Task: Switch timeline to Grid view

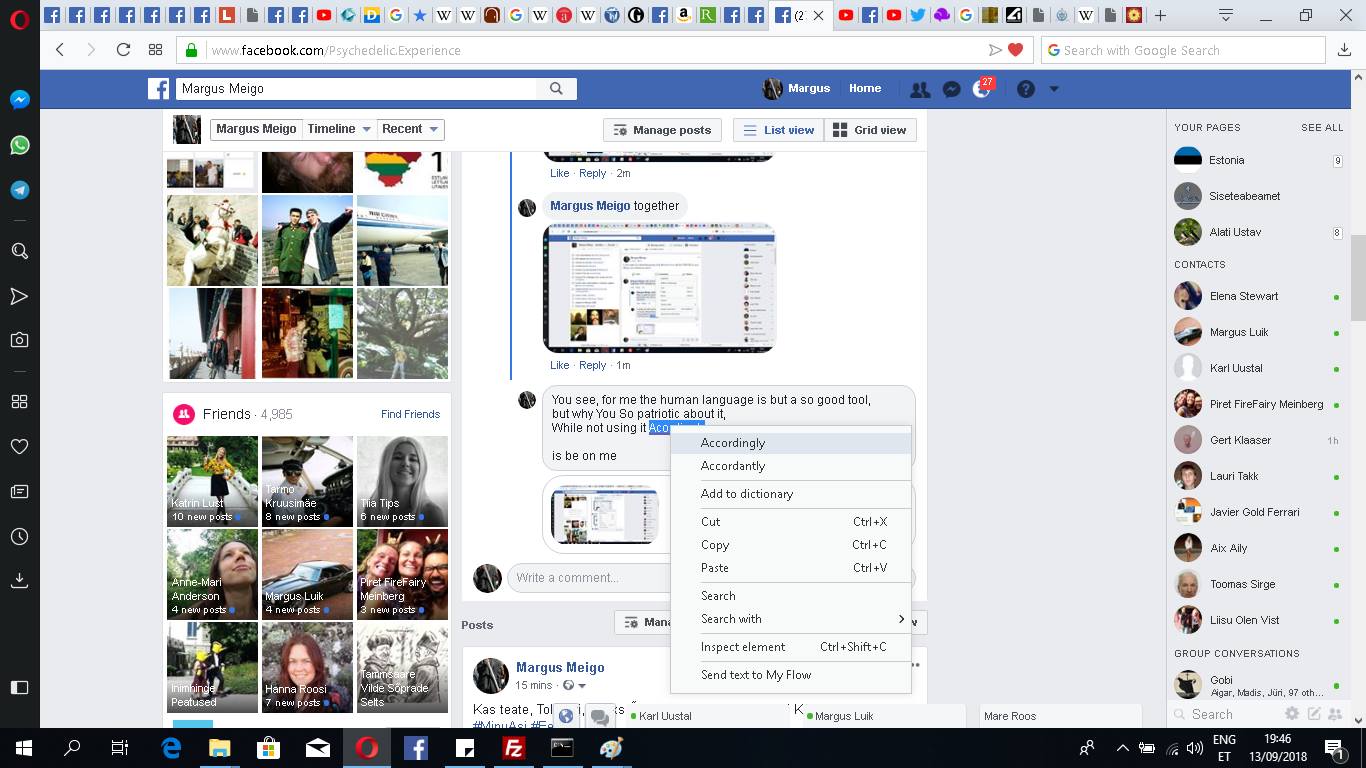Action: pyautogui.click(x=870, y=130)
